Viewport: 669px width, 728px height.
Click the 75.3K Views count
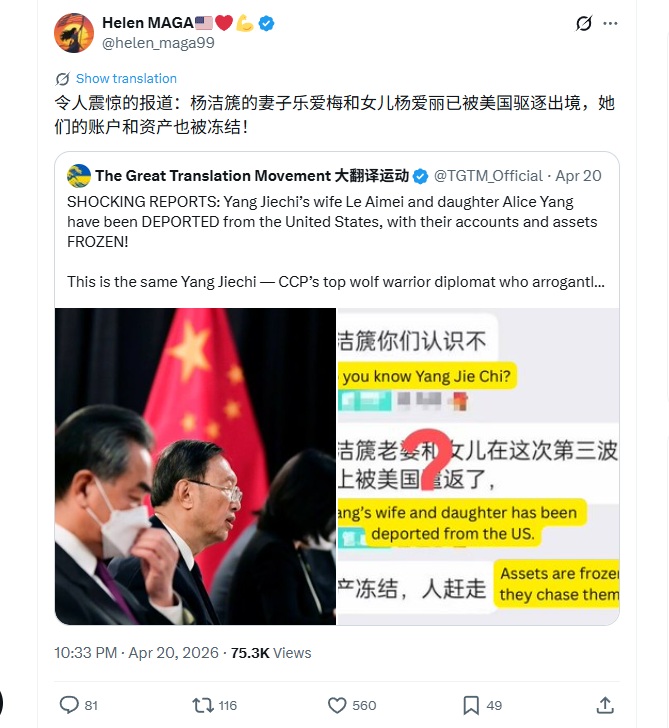271,653
